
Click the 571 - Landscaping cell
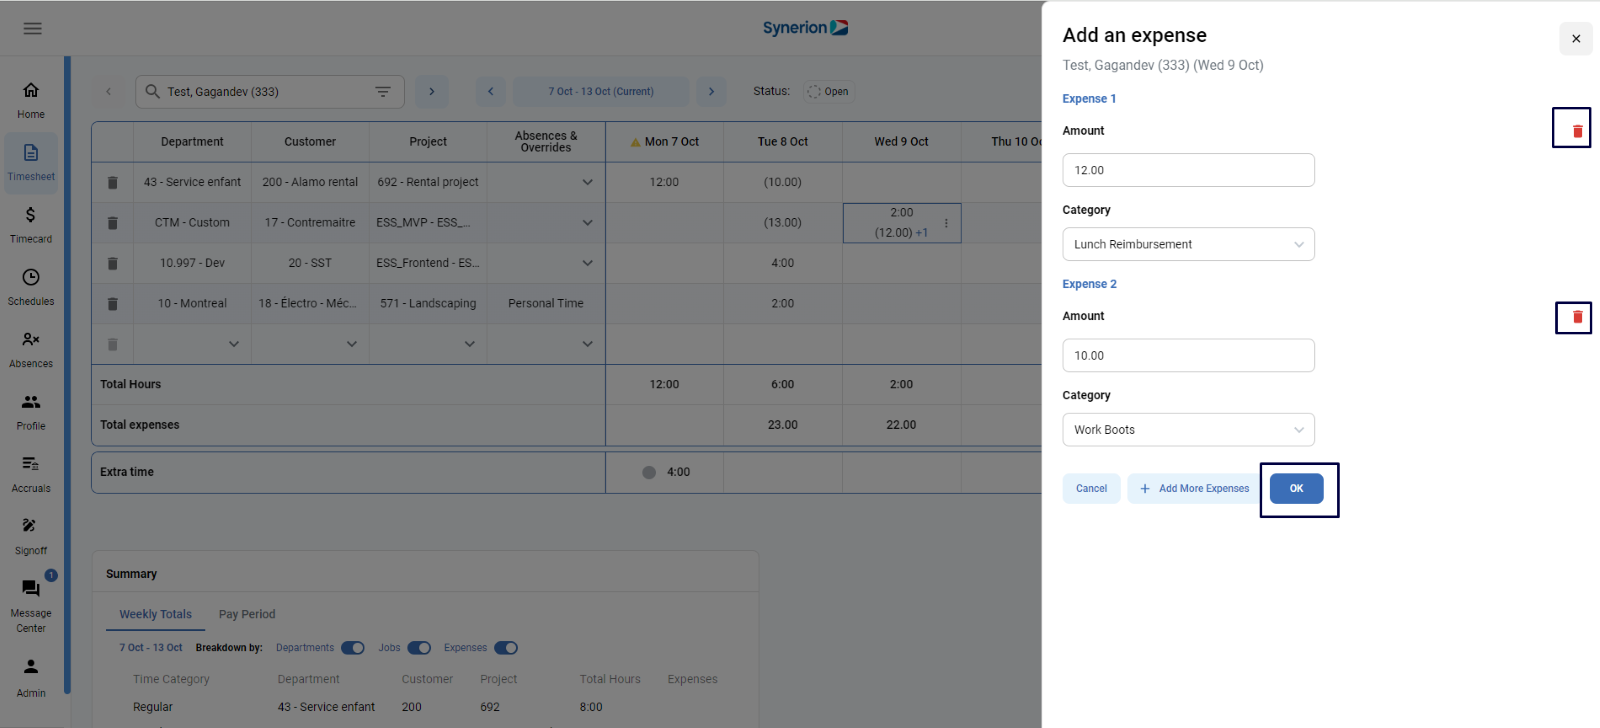(x=428, y=304)
